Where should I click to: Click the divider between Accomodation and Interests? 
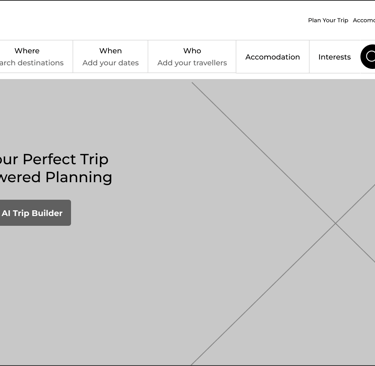tap(309, 57)
